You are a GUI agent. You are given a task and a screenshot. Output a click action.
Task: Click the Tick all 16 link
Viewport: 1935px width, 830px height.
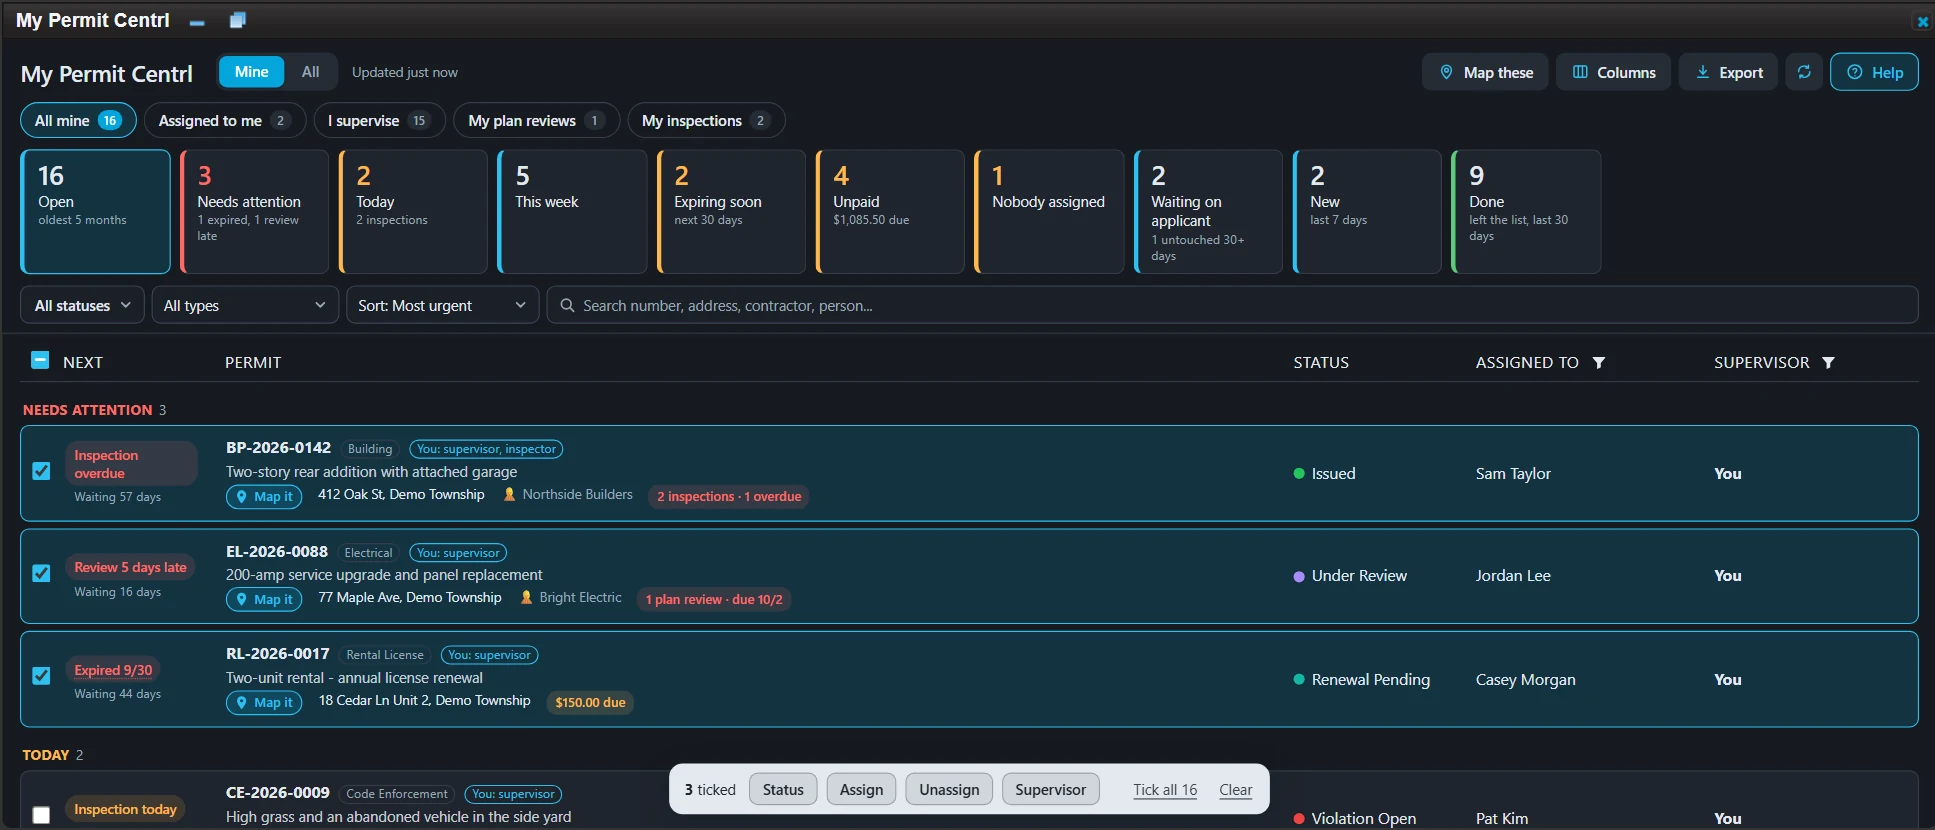tap(1165, 790)
